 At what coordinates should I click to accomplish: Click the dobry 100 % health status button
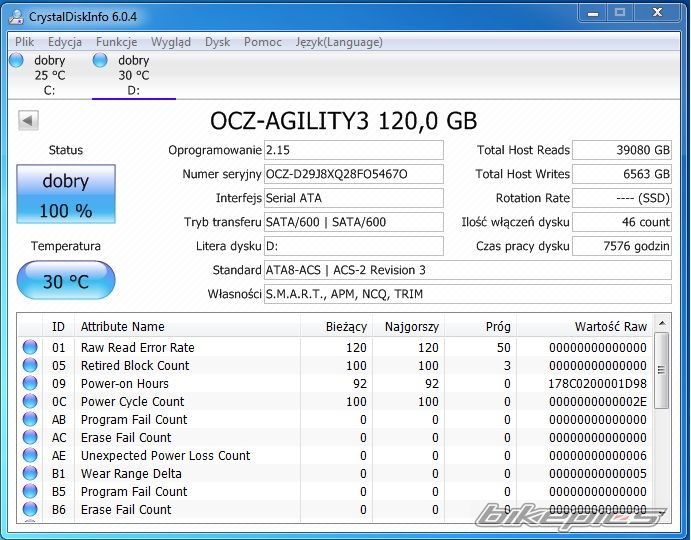[66, 194]
